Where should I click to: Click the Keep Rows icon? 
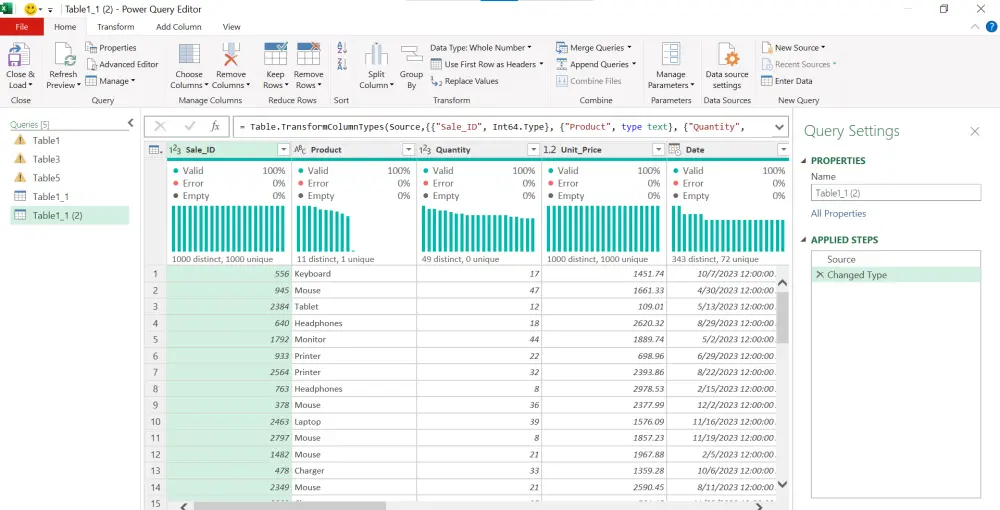coord(276,55)
